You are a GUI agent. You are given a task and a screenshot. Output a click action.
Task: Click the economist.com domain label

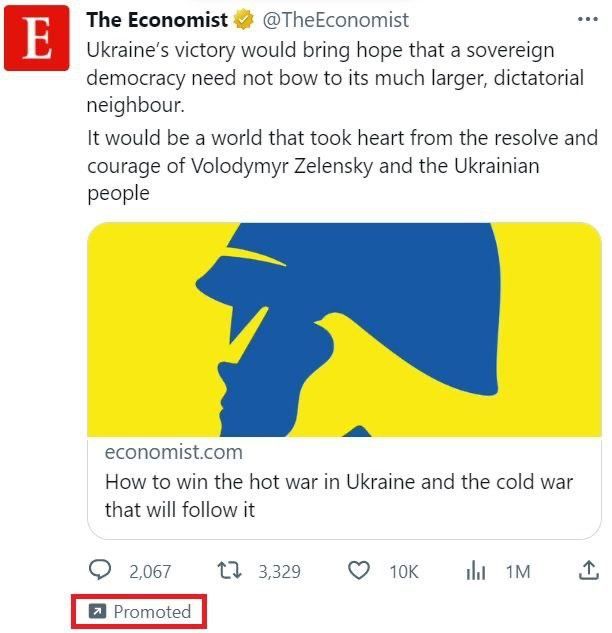tap(174, 452)
